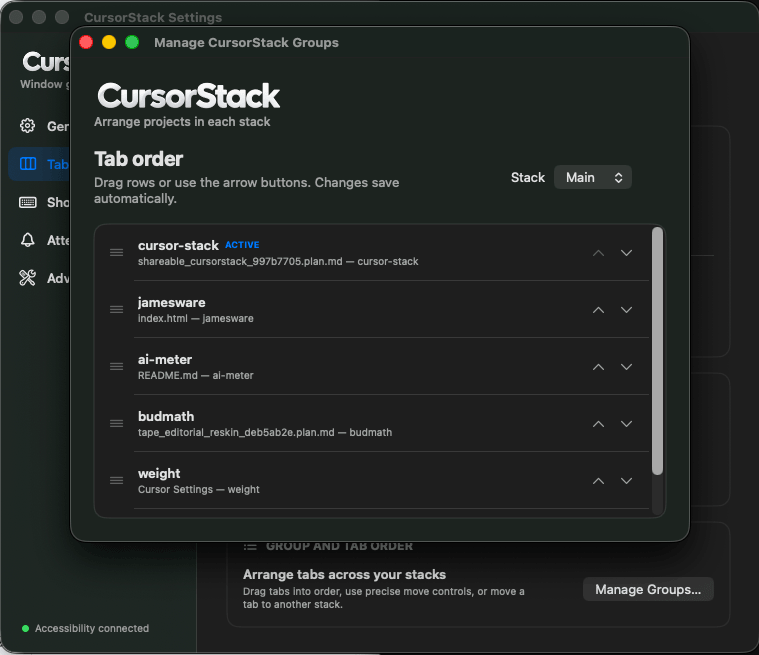Click README.md — ai-meter subtitle

pyautogui.click(x=196, y=376)
